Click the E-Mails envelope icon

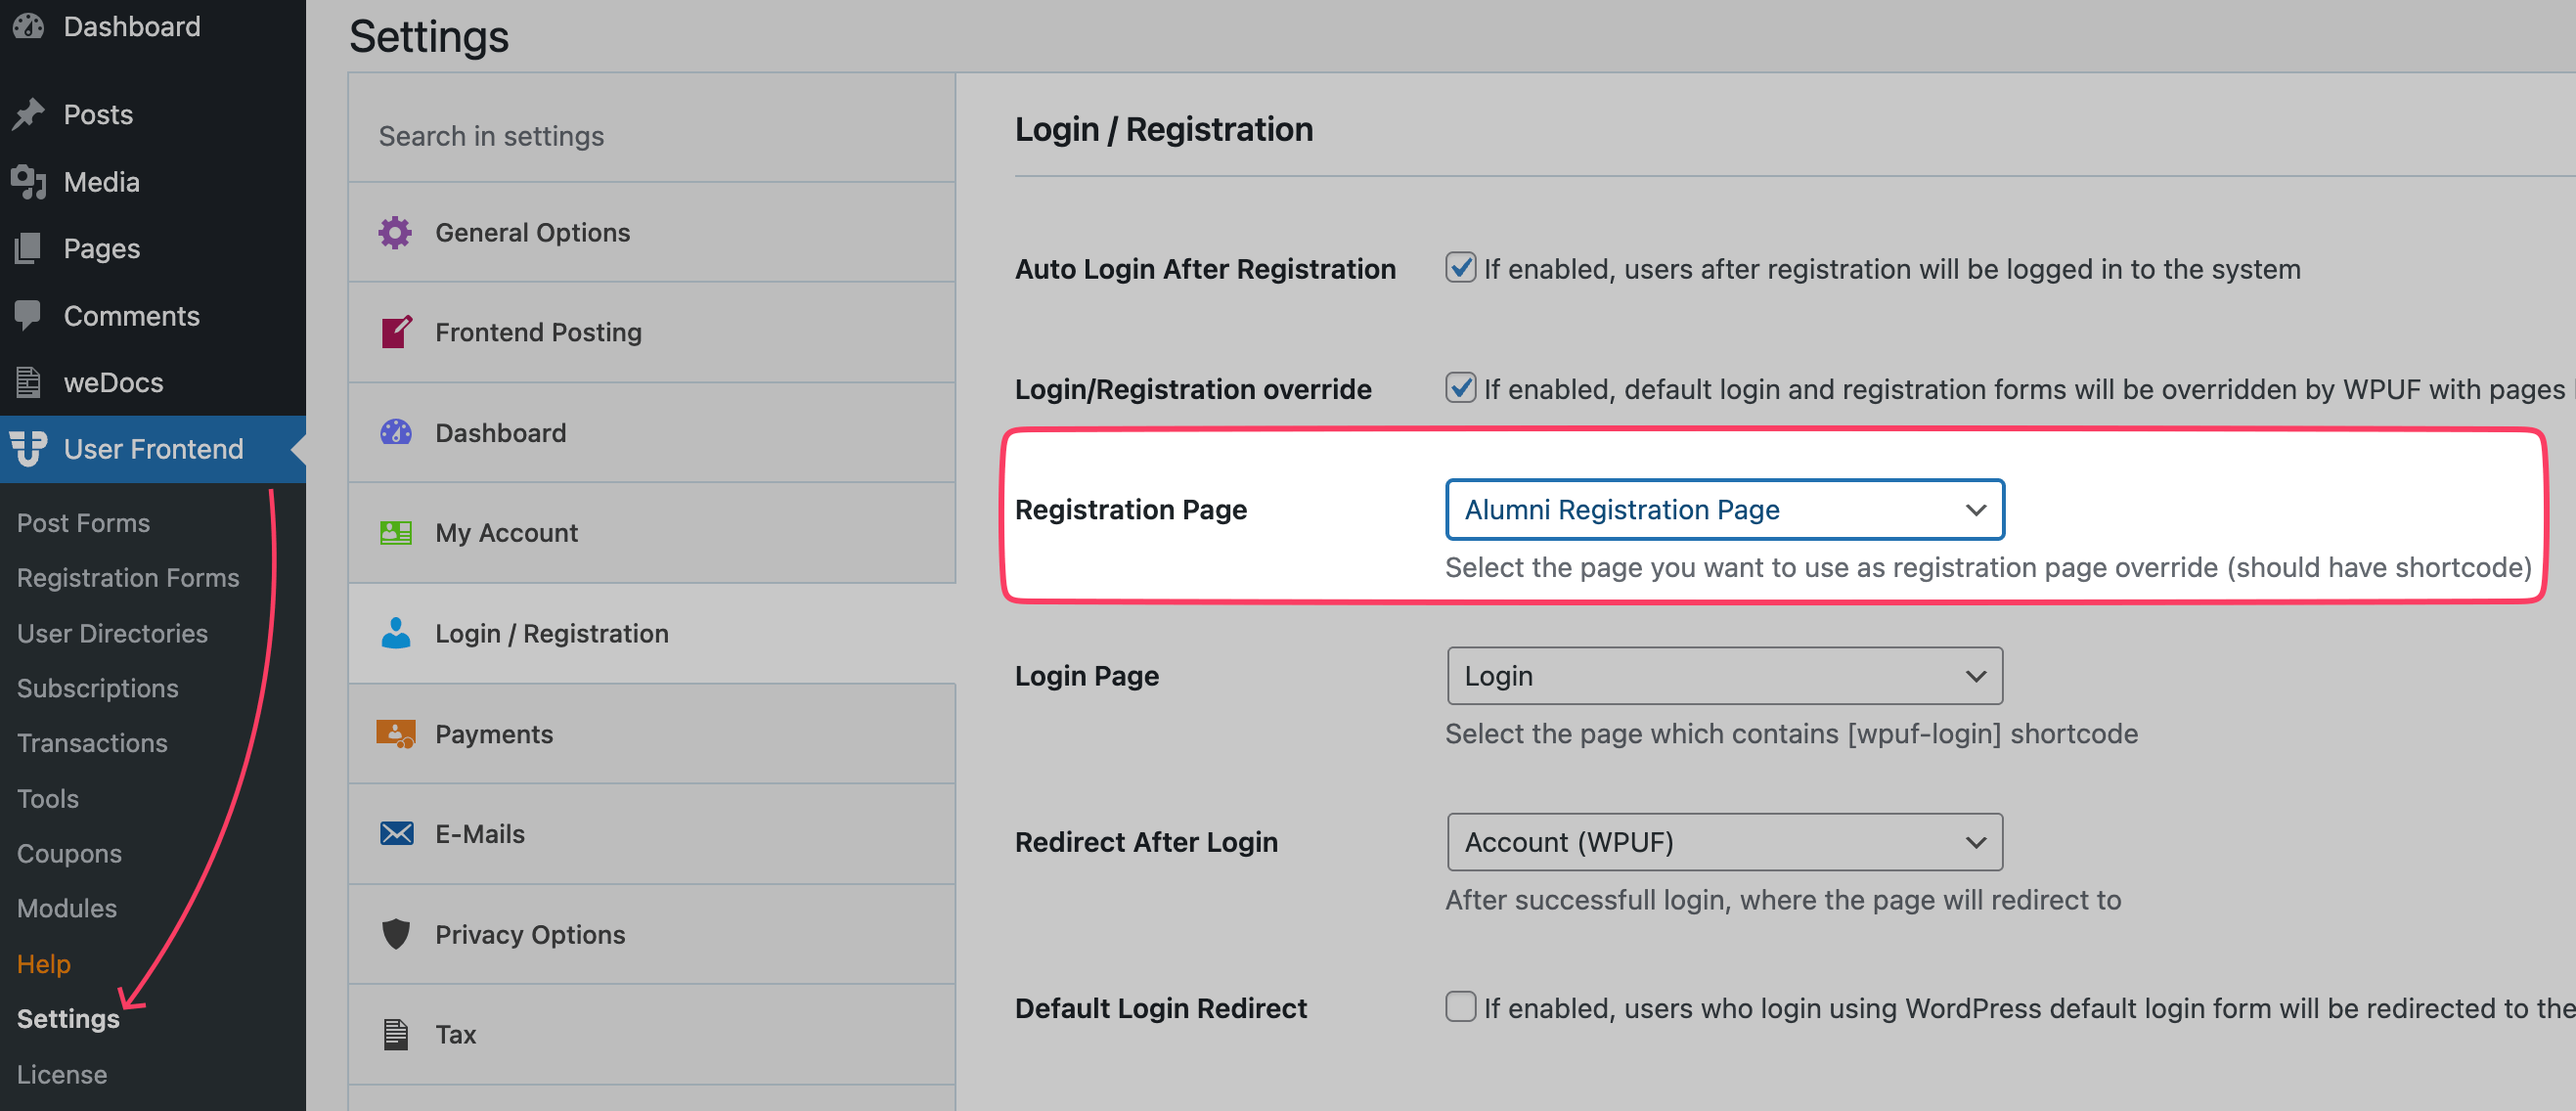pyautogui.click(x=396, y=834)
